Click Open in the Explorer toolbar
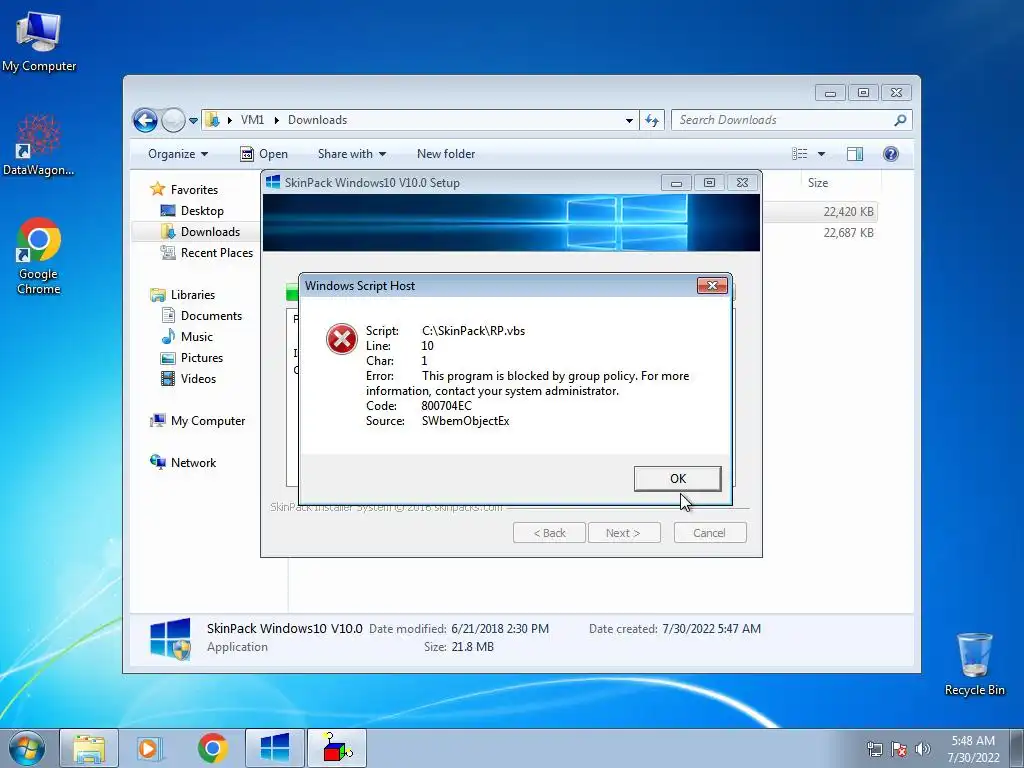The width and height of the screenshot is (1024, 768). tap(264, 154)
